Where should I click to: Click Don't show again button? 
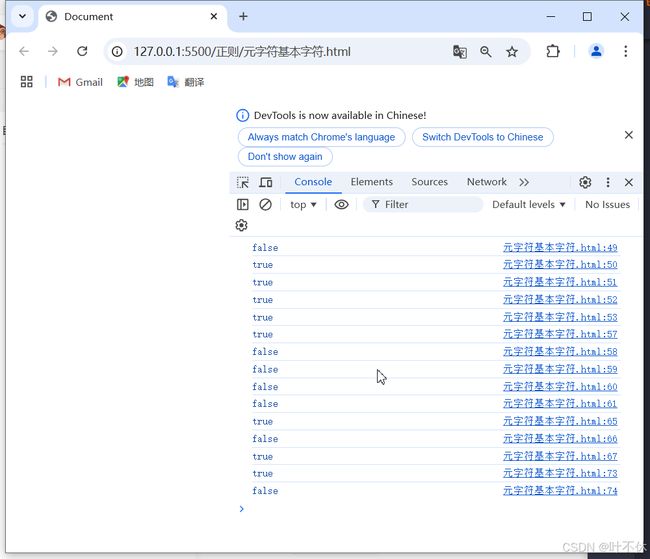coord(285,157)
